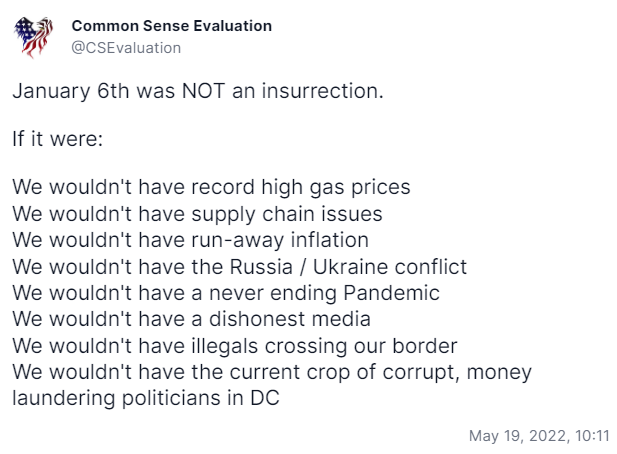This screenshot has height=454, width=617.
Task: Open the Common Sense Evaluation eagle flag avatar
Action: [33, 37]
